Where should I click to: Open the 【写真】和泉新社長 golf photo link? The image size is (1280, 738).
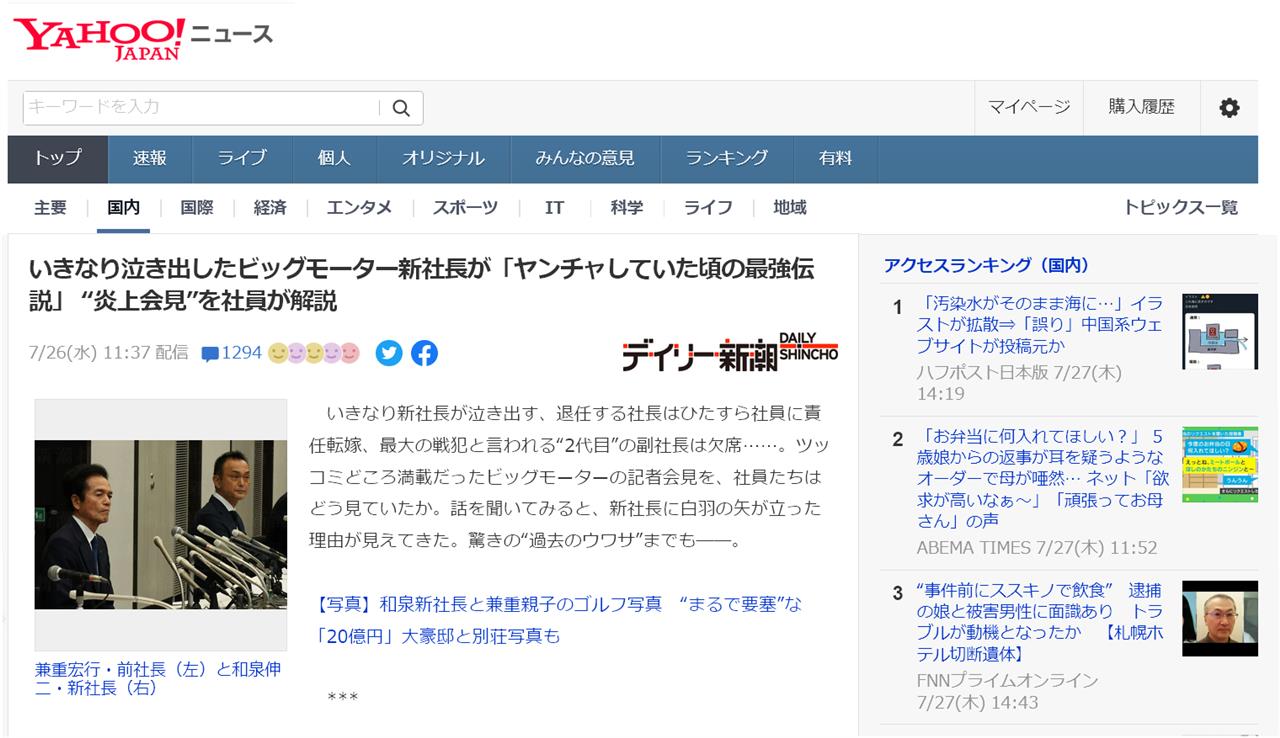point(558,620)
